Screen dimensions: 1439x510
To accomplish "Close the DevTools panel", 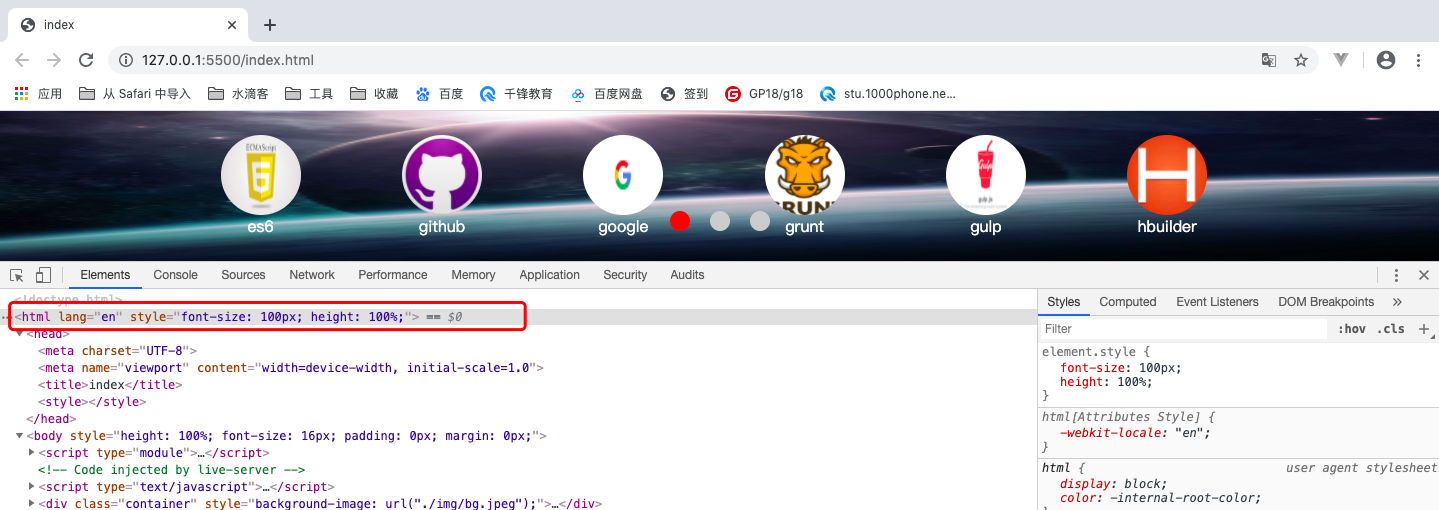I will coord(1424,275).
